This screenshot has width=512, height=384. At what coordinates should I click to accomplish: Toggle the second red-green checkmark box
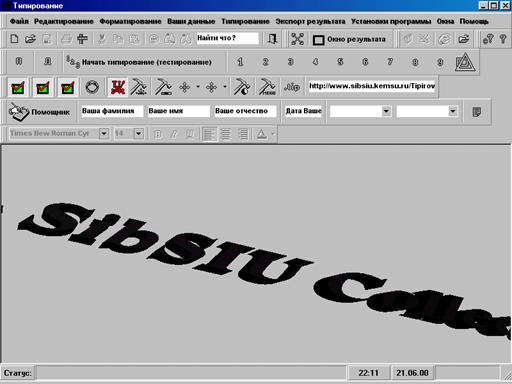[43, 88]
